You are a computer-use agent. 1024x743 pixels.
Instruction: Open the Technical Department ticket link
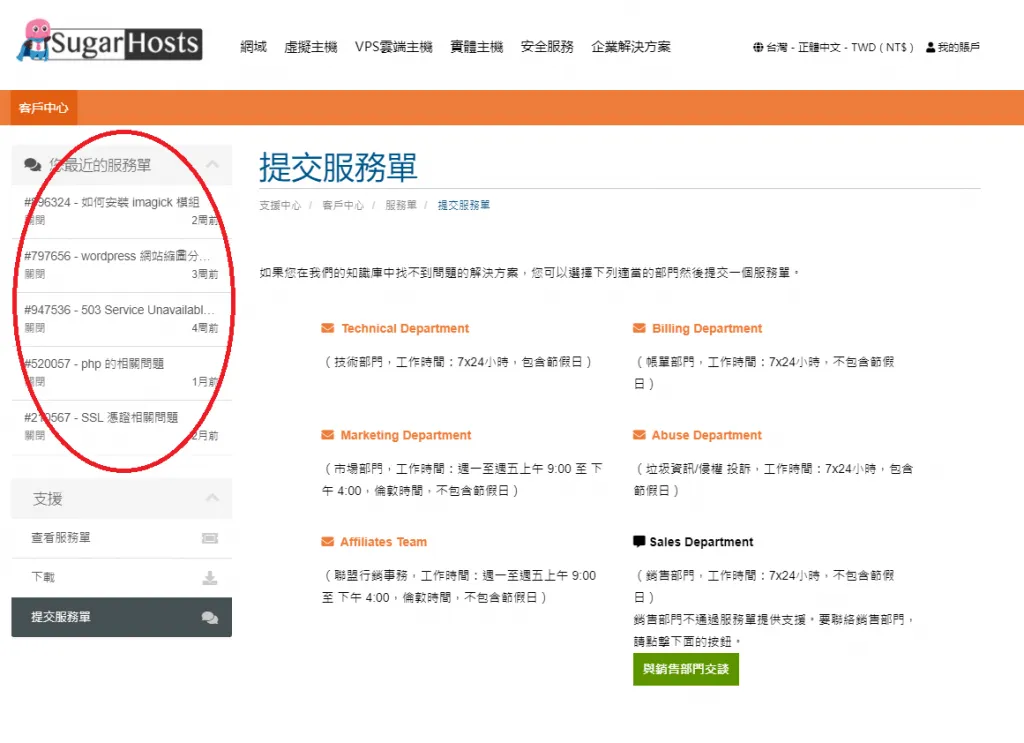pos(404,328)
